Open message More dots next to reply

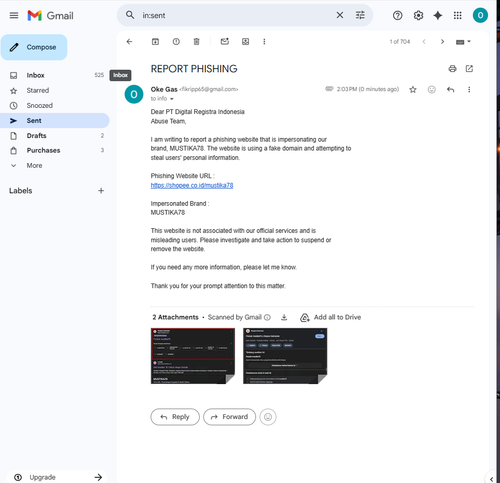[469, 89]
